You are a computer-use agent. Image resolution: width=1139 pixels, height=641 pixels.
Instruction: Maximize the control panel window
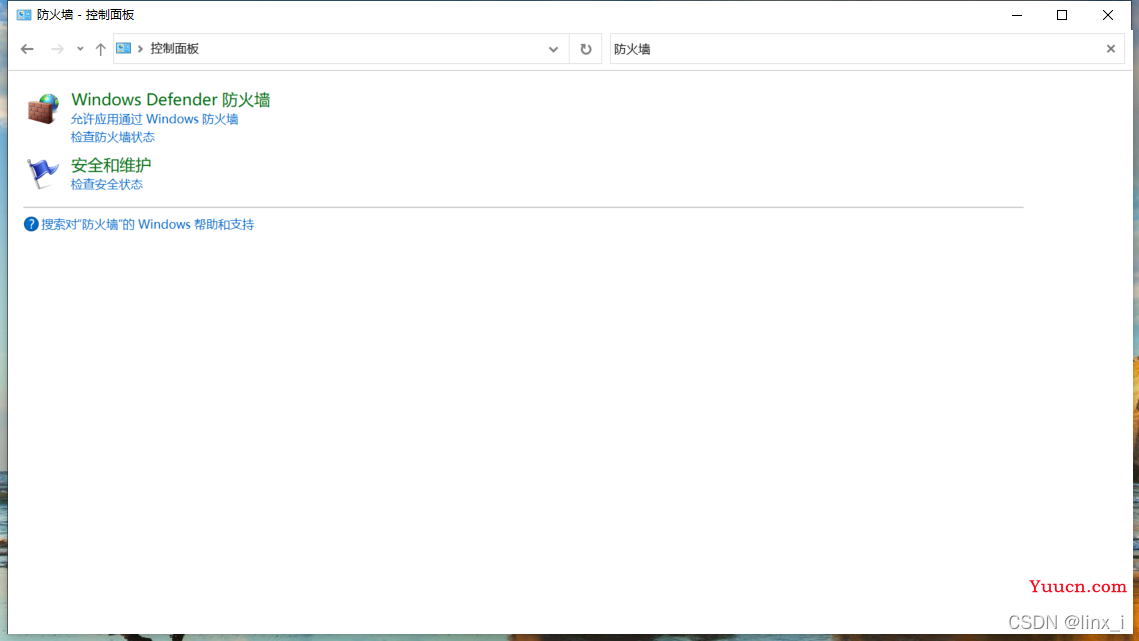pyautogui.click(x=1062, y=15)
